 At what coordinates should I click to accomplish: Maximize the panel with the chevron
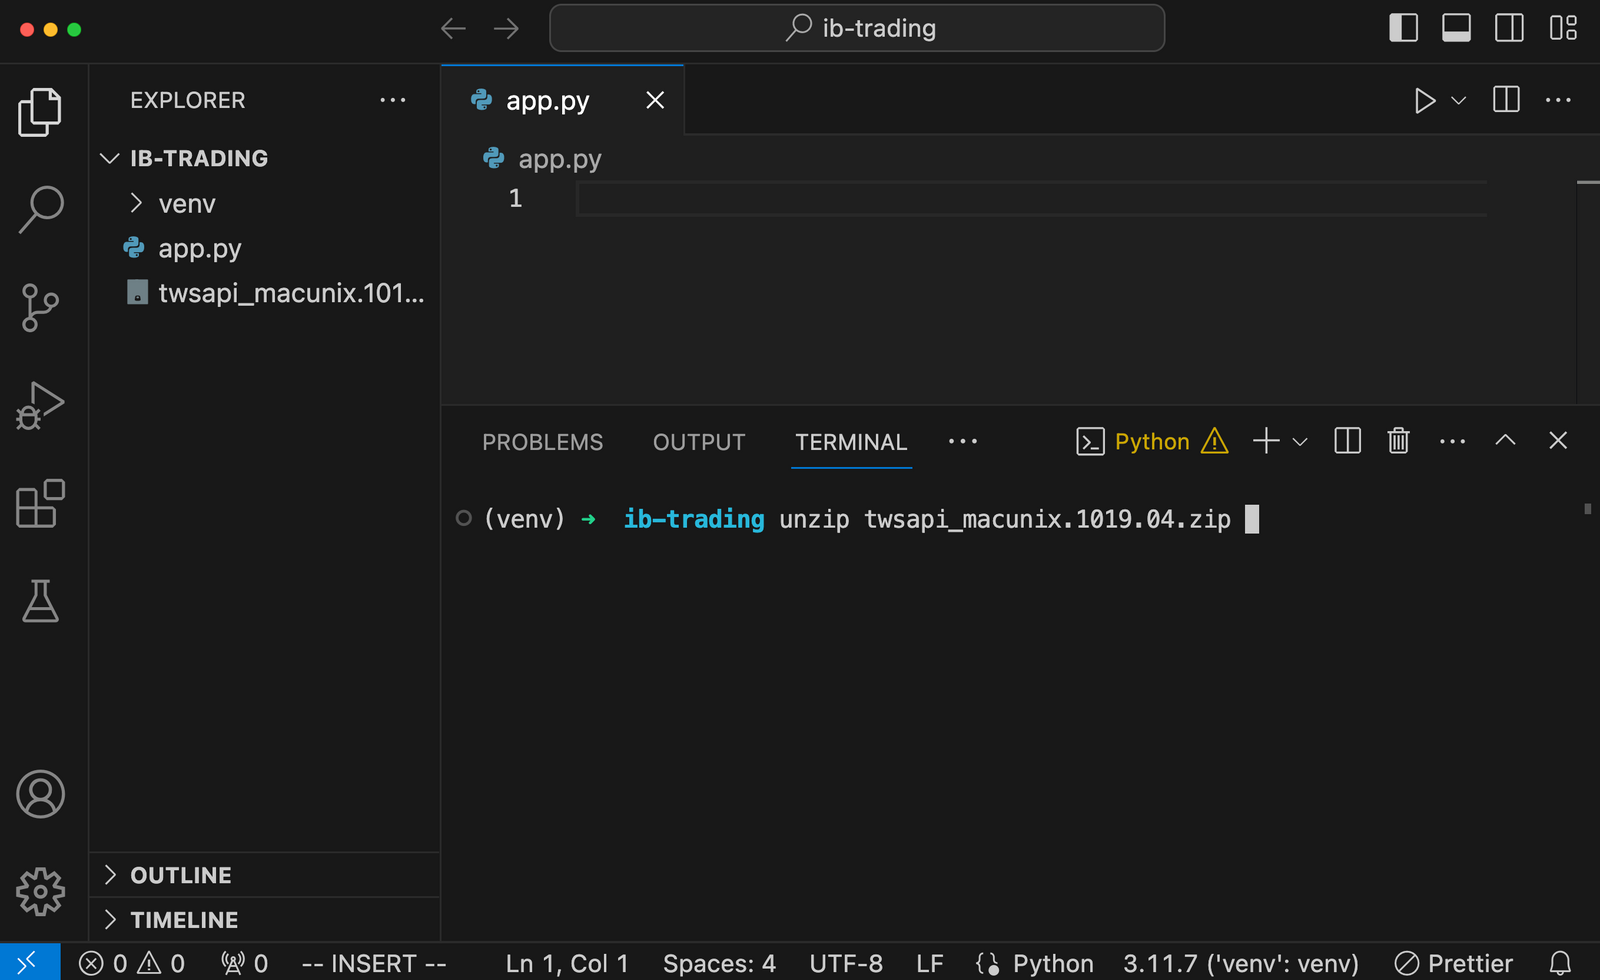tap(1505, 440)
